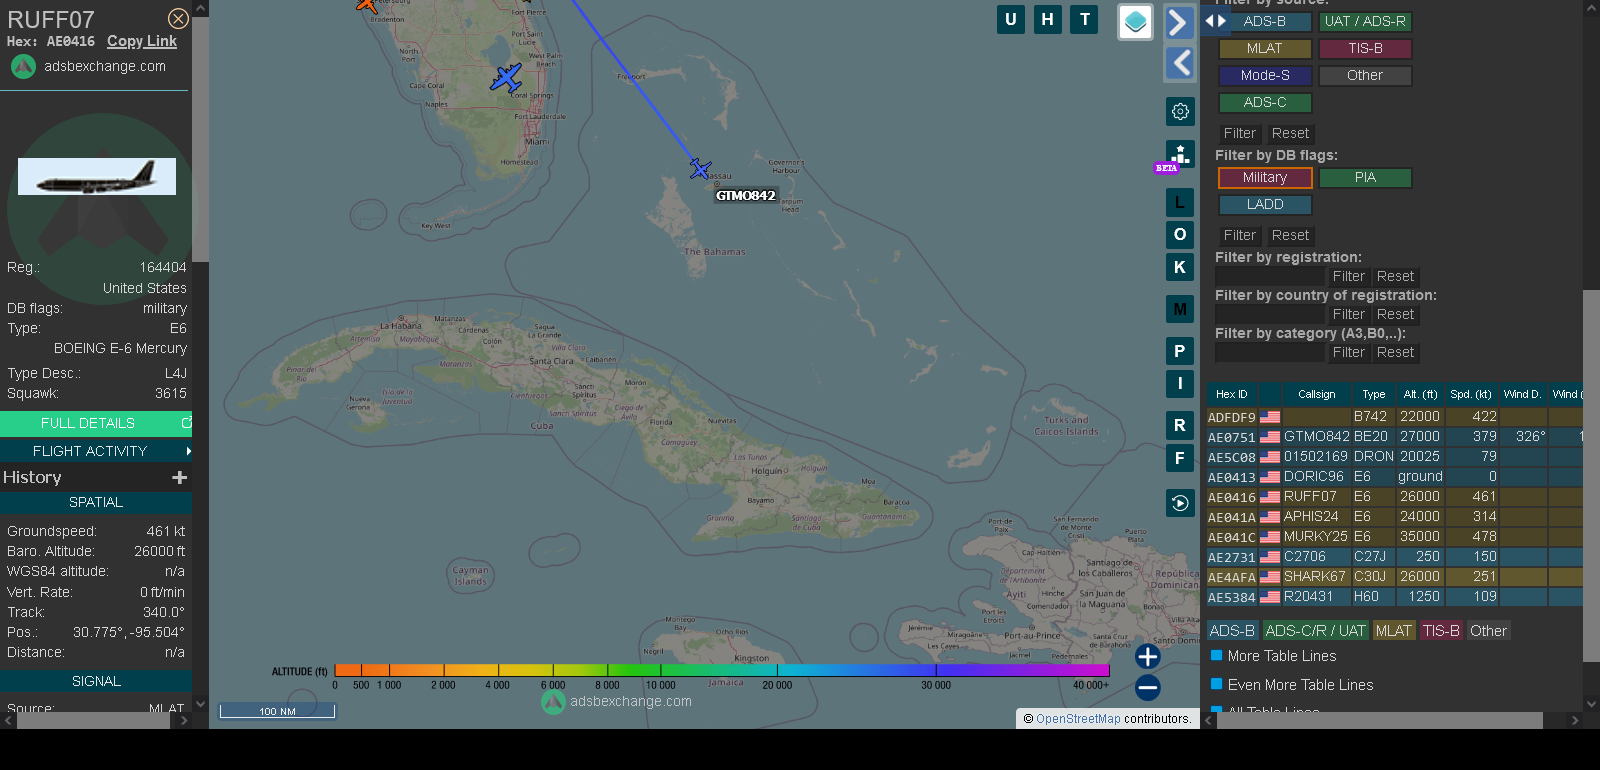Image resolution: width=1600 pixels, height=770 pixels.
Task: Click the H map toggle button
Action: (1047, 19)
